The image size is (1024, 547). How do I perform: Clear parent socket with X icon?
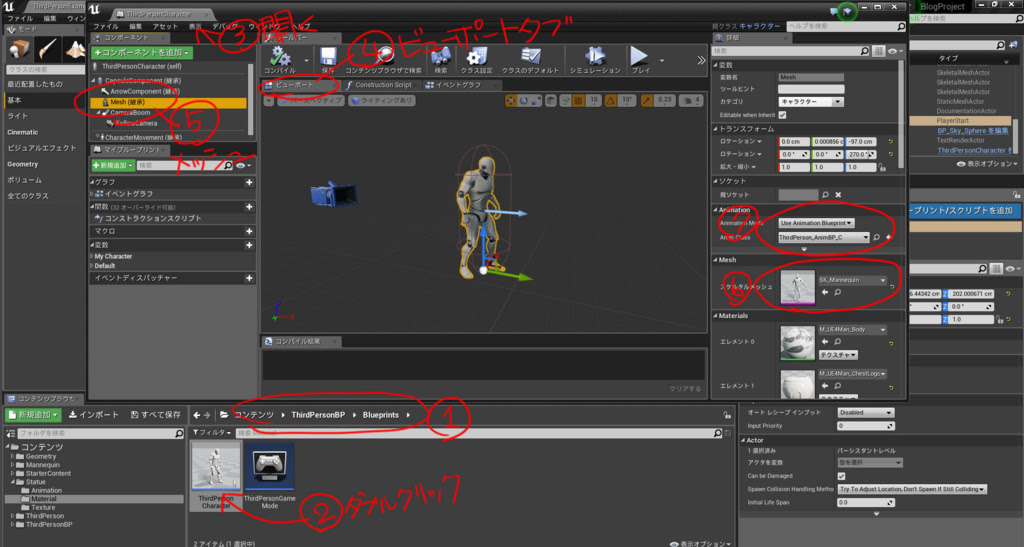[x=838, y=195]
